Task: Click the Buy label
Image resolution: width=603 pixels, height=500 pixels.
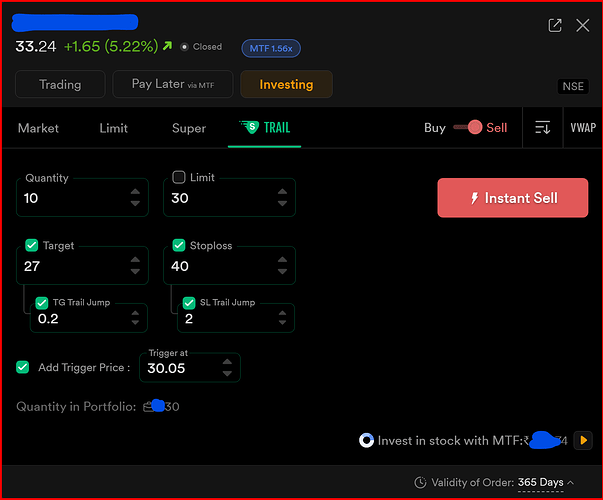Action: click(435, 128)
